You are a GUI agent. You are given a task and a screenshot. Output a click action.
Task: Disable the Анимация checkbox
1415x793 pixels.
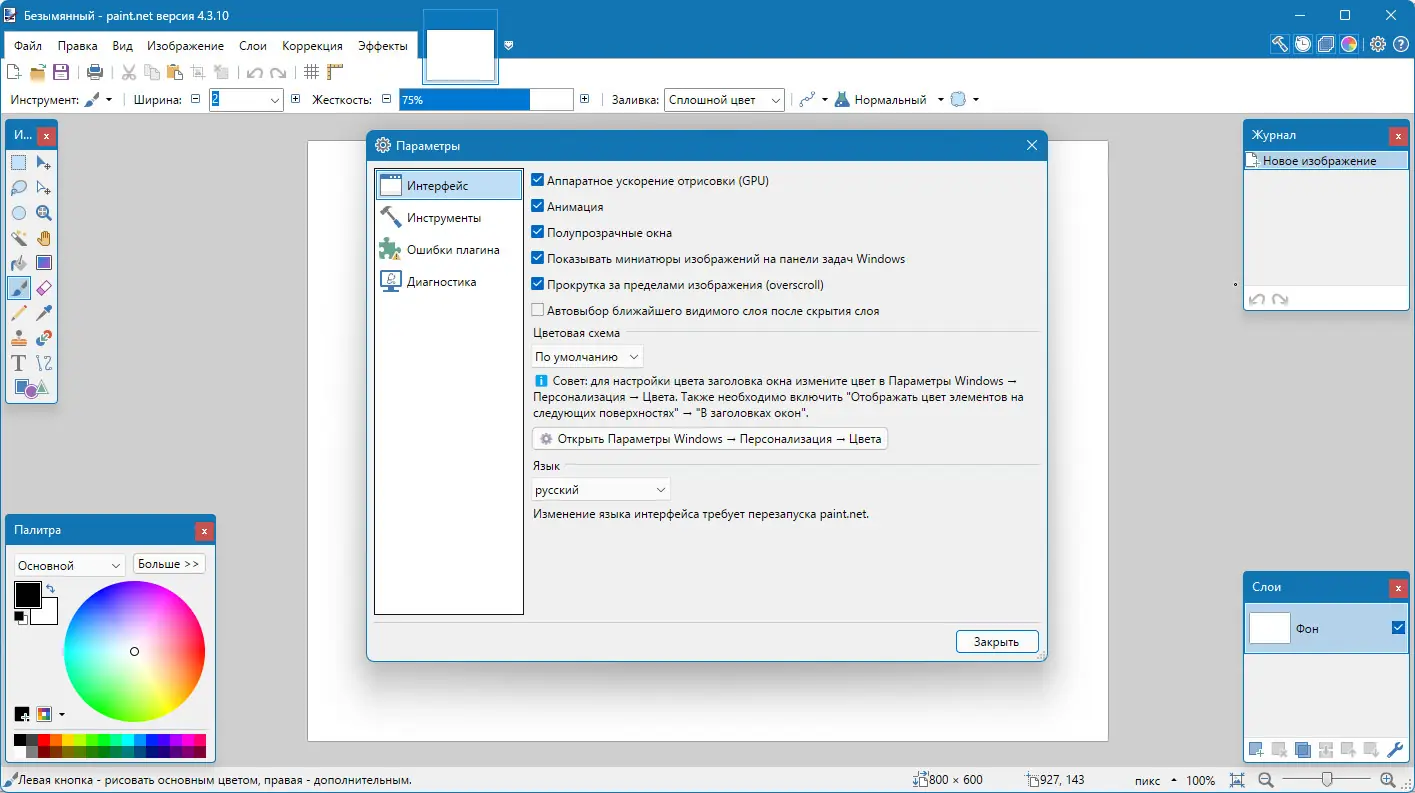point(538,206)
